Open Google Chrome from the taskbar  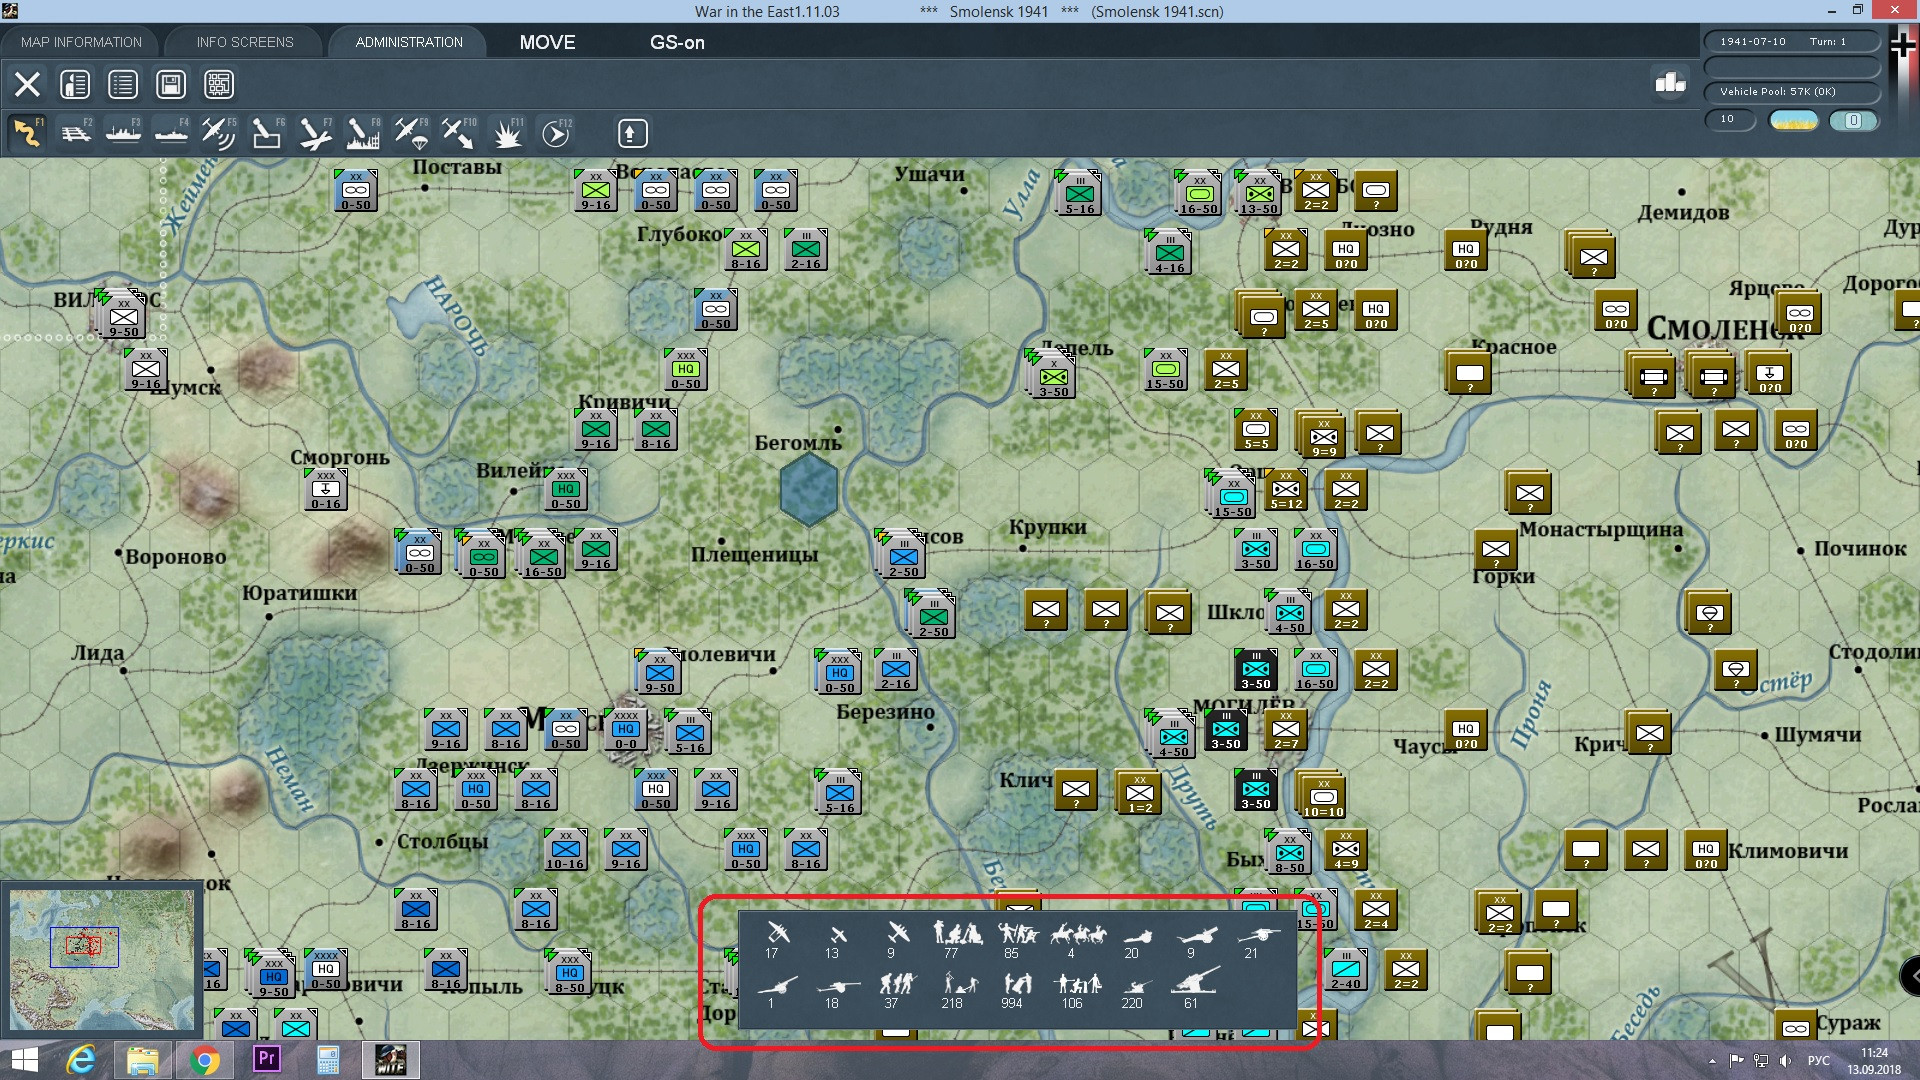coord(204,1060)
